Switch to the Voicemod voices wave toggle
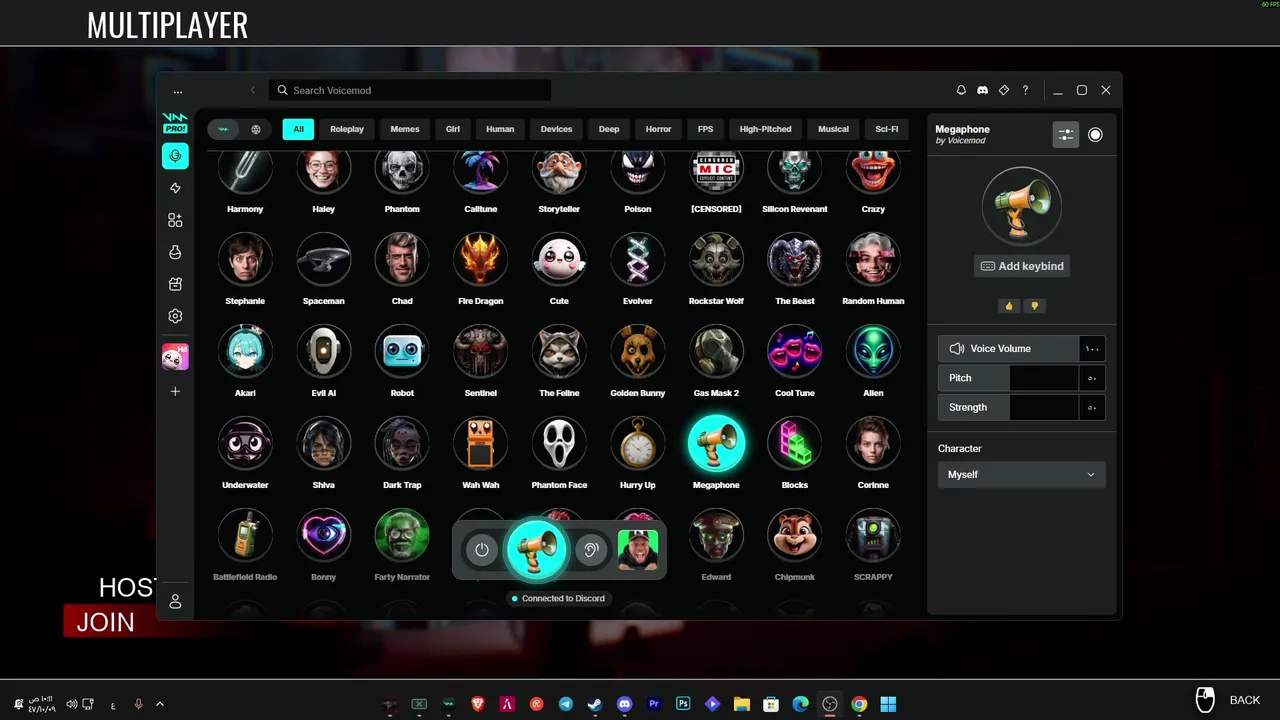Image resolution: width=1280 pixels, height=720 pixels. (x=224, y=129)
